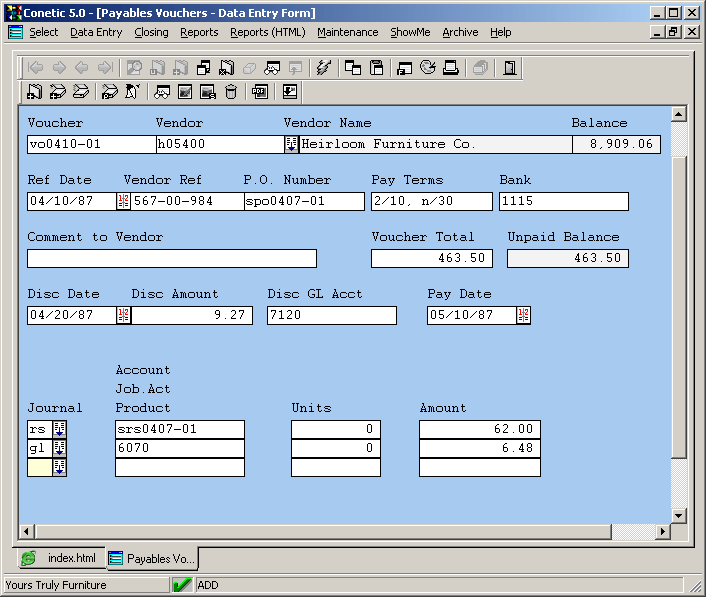Click the PDF export toolbar icon
706x597 pixels.
(x=259, y=92)
